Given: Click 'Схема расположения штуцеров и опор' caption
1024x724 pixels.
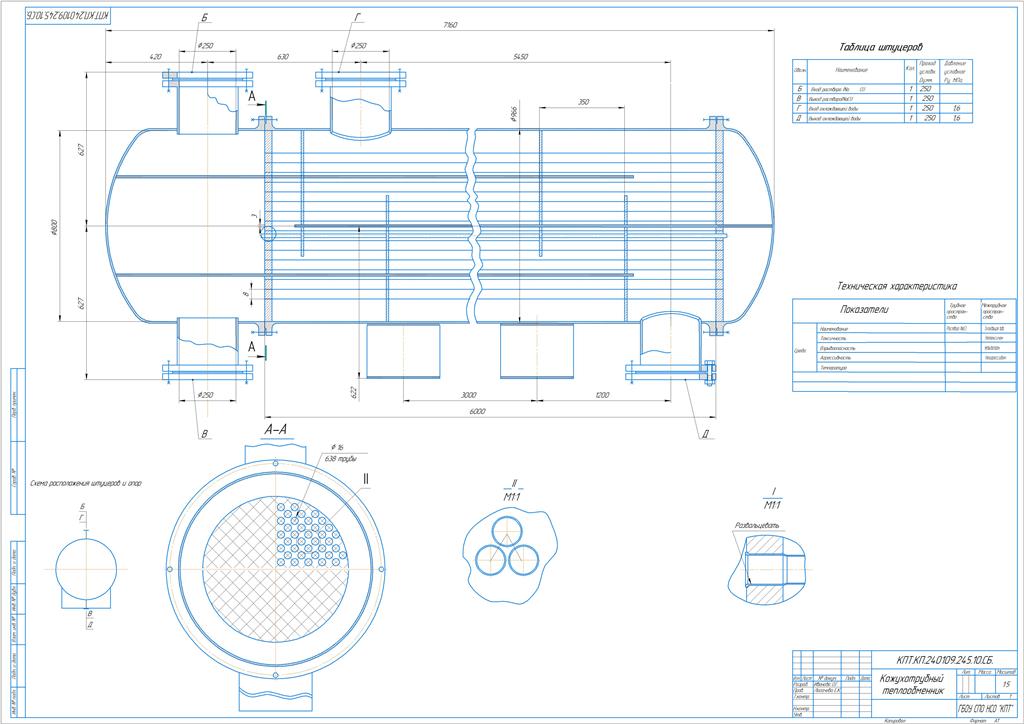Looking at the screenshot, I should coord(86,484).
